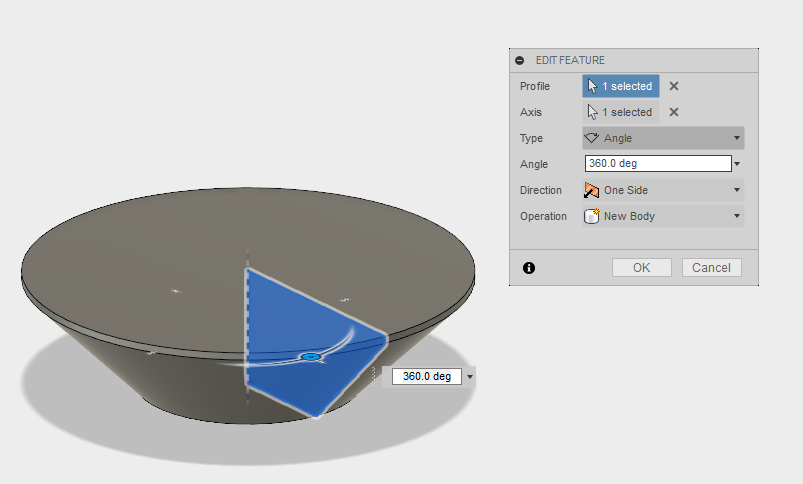The image size is (803, 484).
Task: Collapse the EDIT FEATURE dialog
Action: (519, 60)
